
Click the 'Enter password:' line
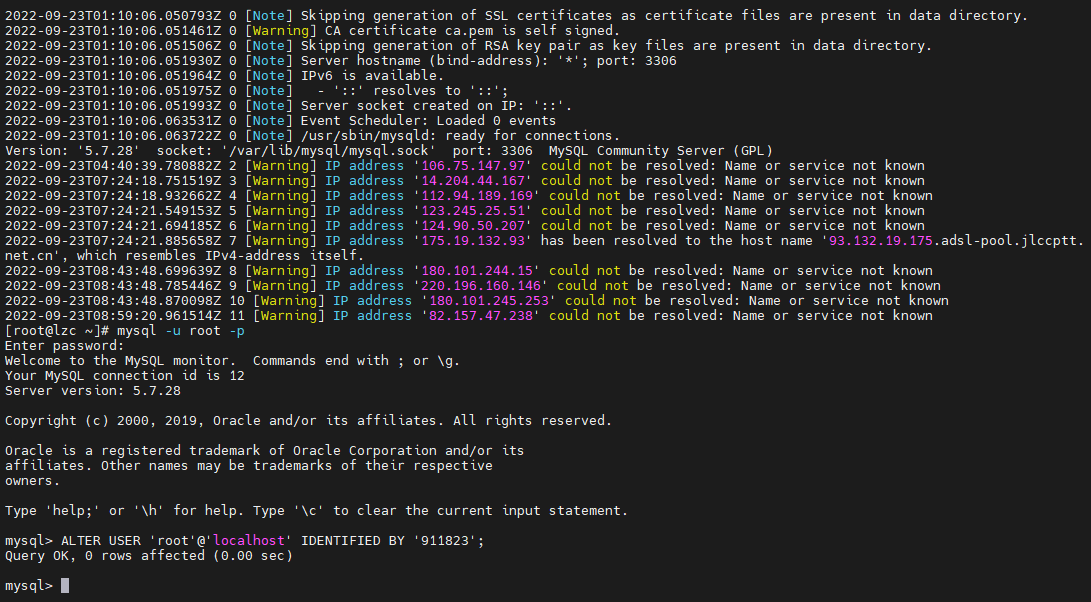pyautogui.click(x=65, y=346)
